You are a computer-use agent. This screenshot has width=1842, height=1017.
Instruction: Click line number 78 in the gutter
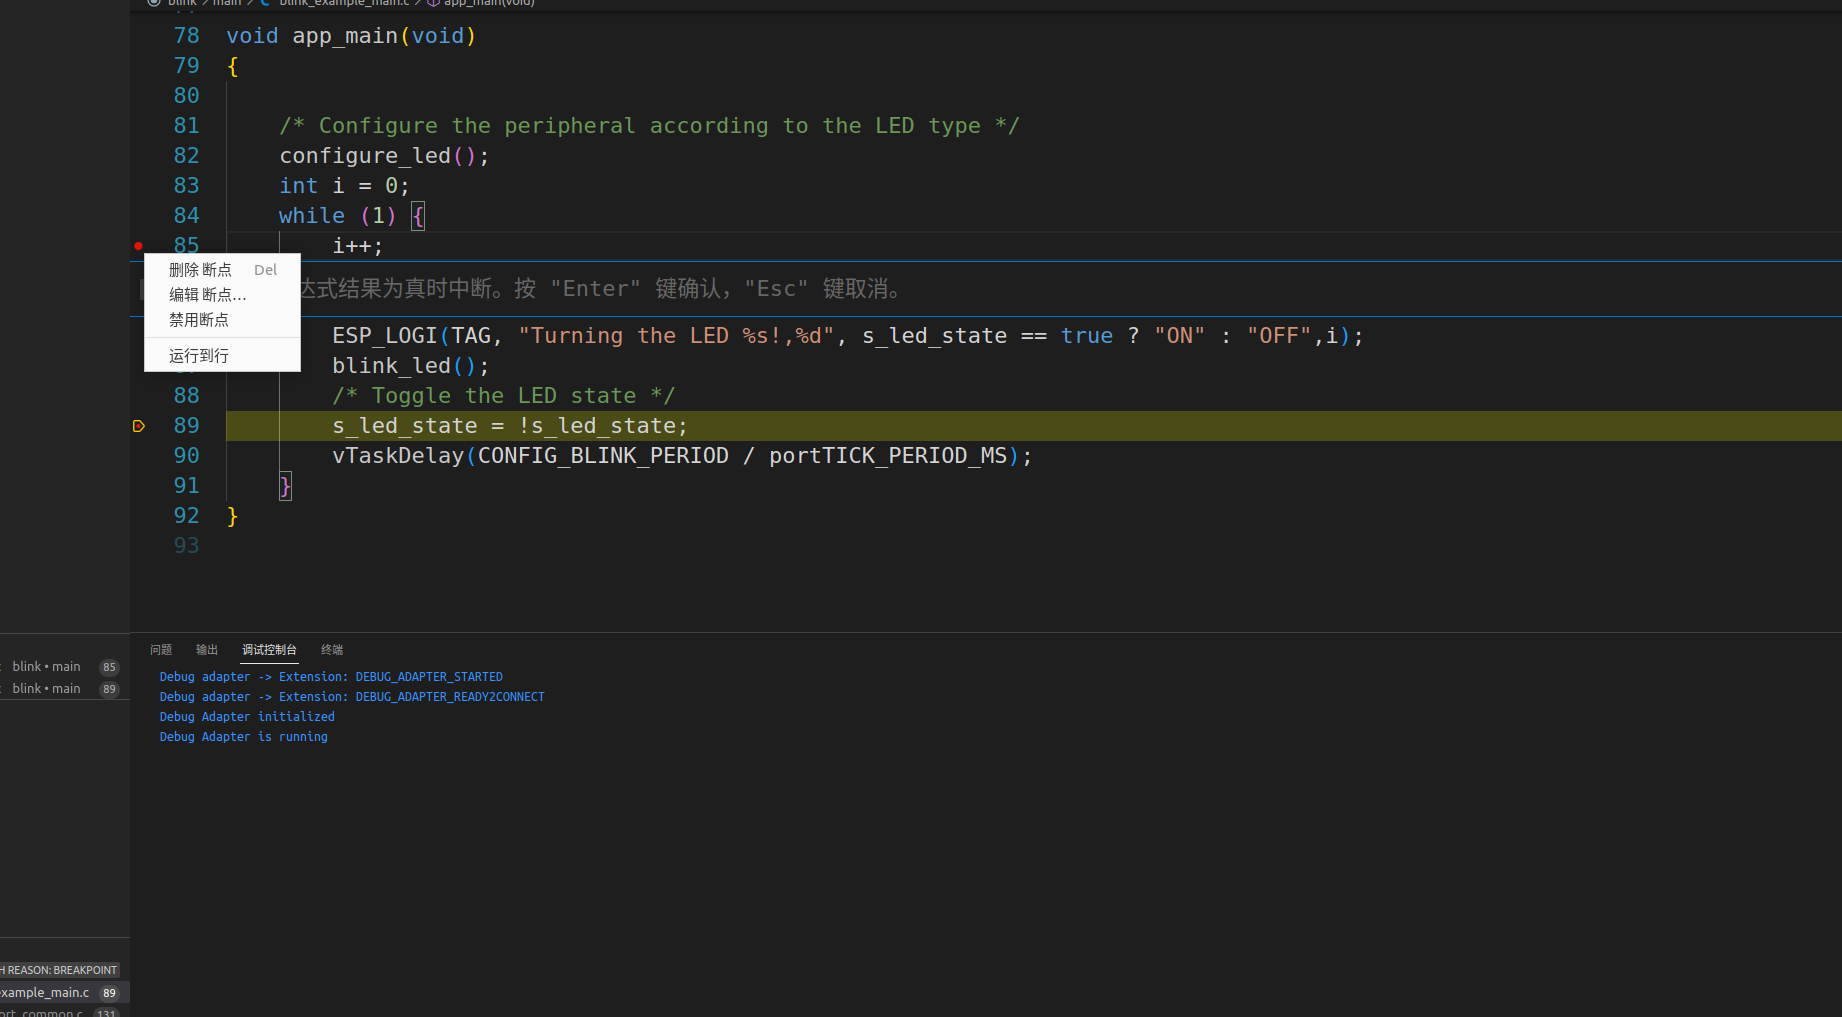pyautogui.click(x=186, y=36)
